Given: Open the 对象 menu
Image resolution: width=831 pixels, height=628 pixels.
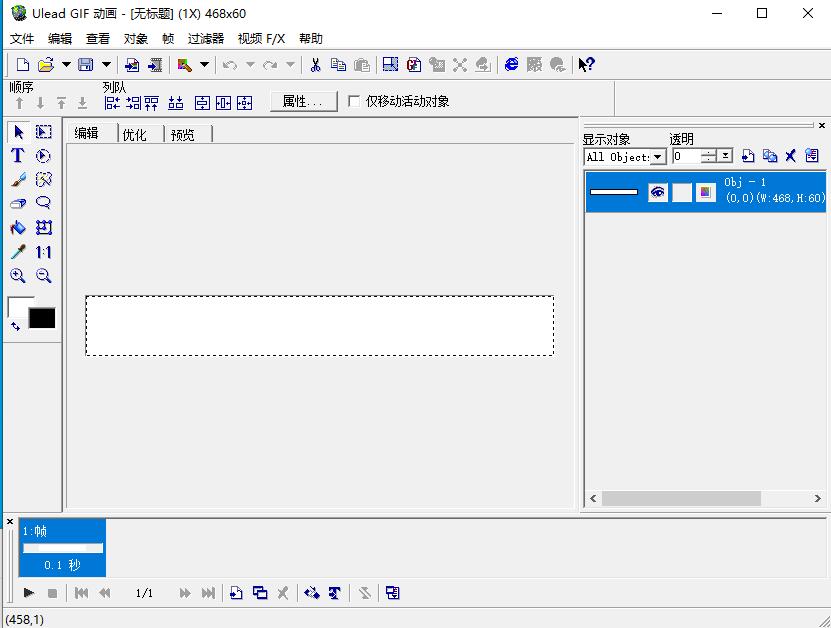Looking at the screenshot, I should click(x=136, y=38).
